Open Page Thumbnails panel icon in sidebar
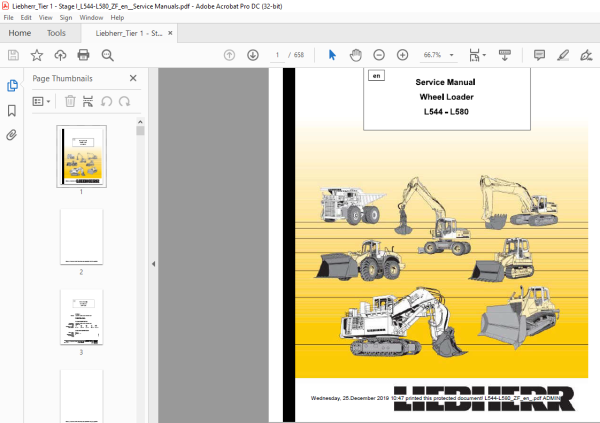 [12, 85]
